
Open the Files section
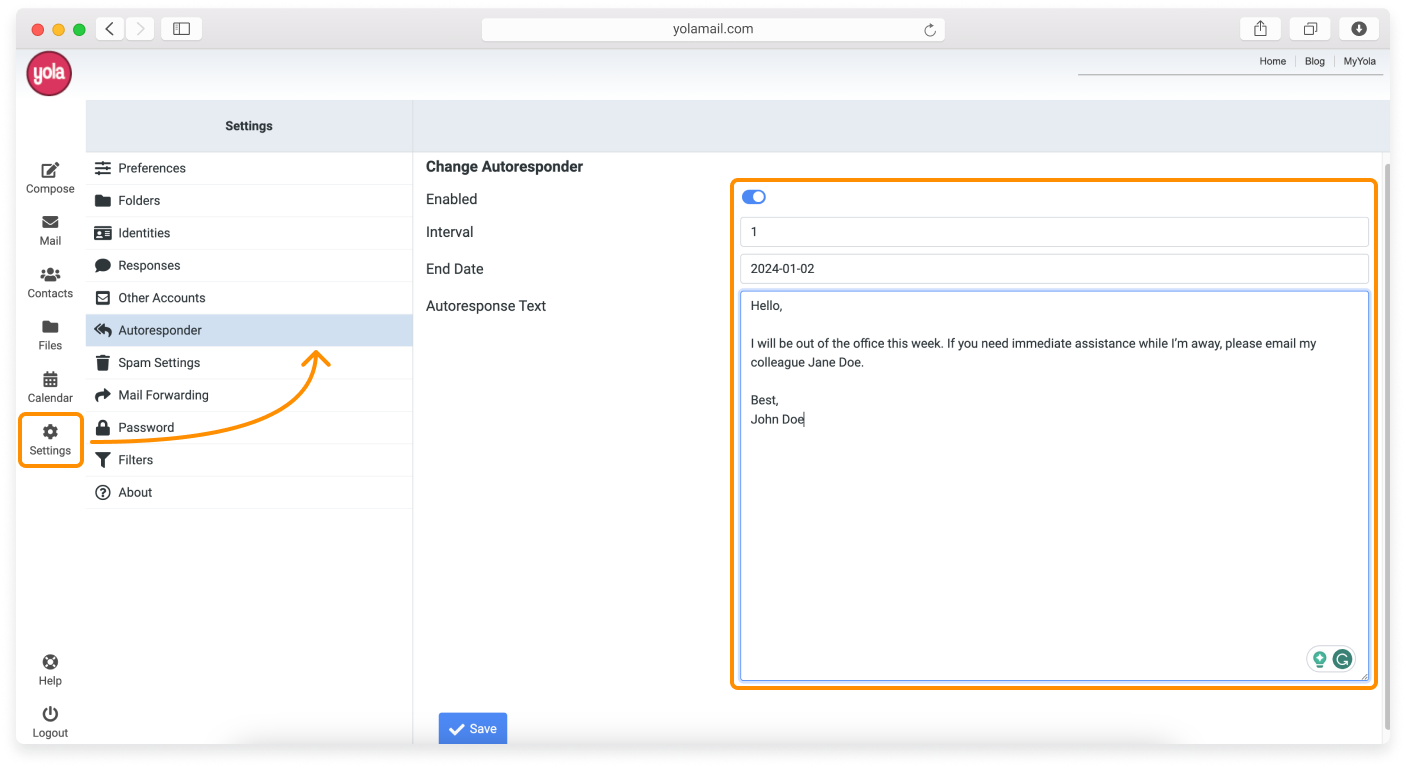50,335
